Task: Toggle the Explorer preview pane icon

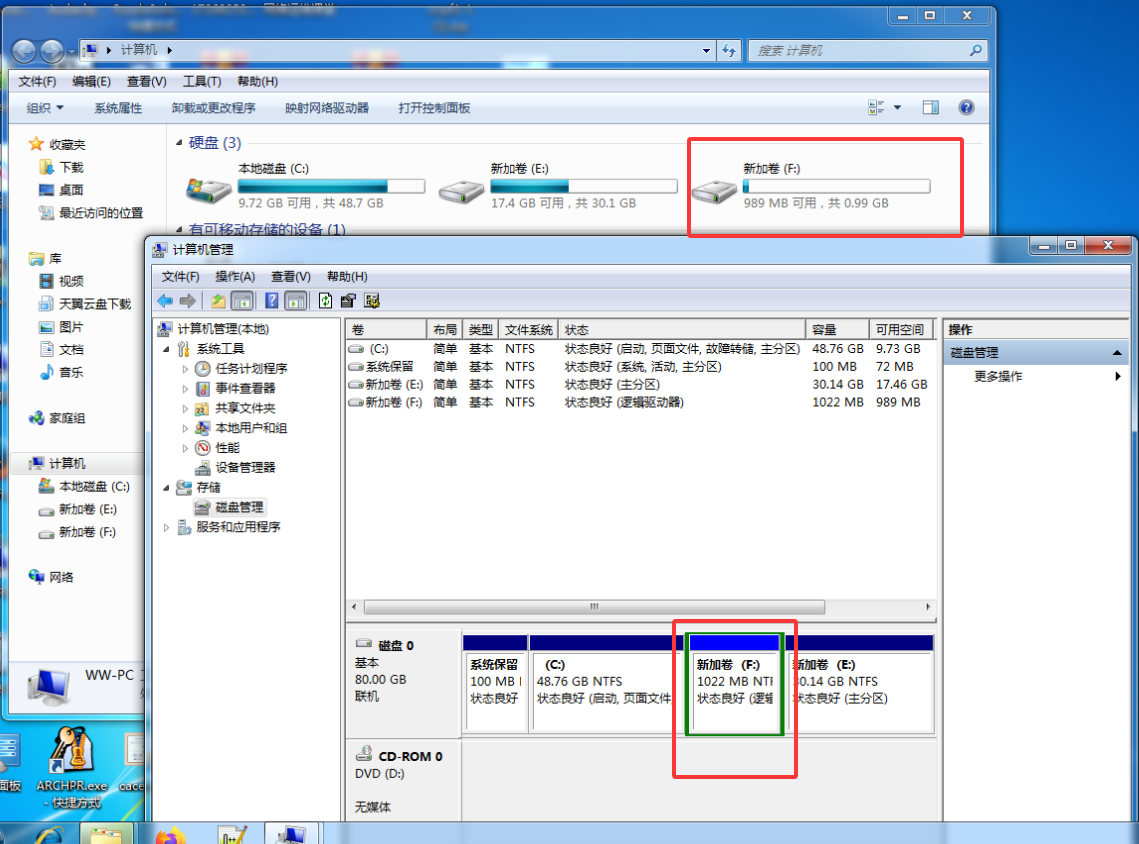Action: click(x=931, y=108)
